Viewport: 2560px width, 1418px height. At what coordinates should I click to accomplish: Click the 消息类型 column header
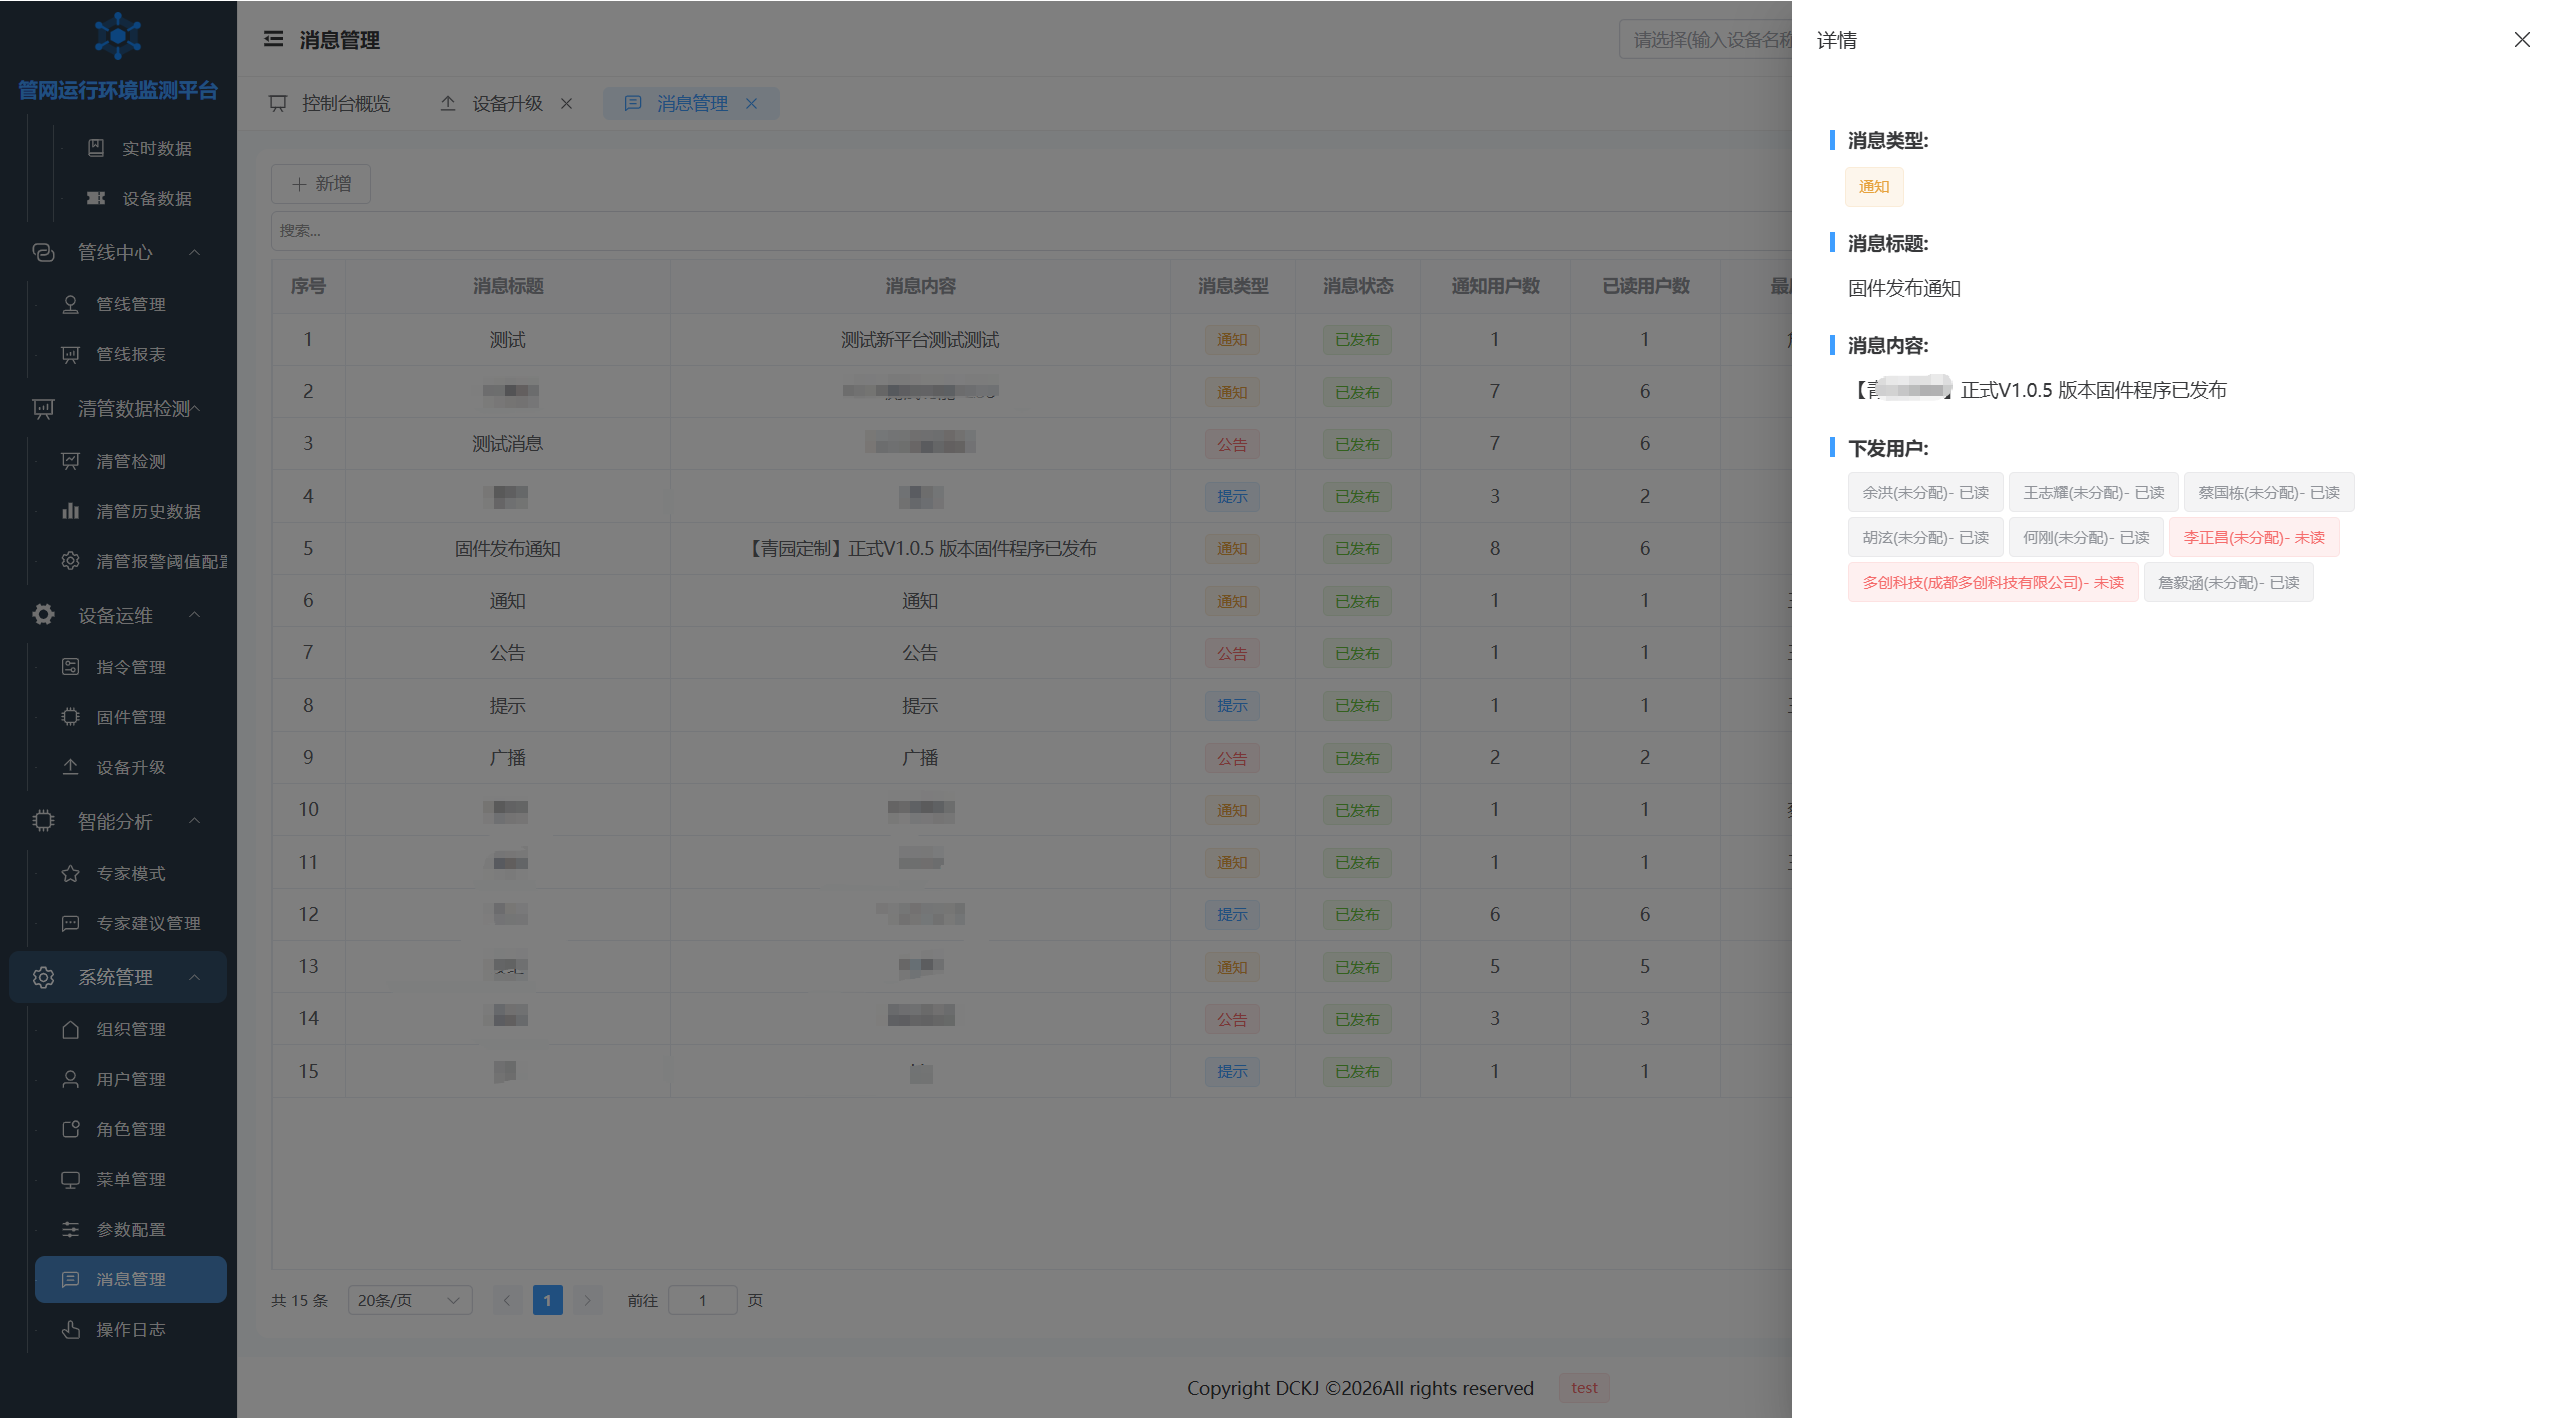(1233, 286)
